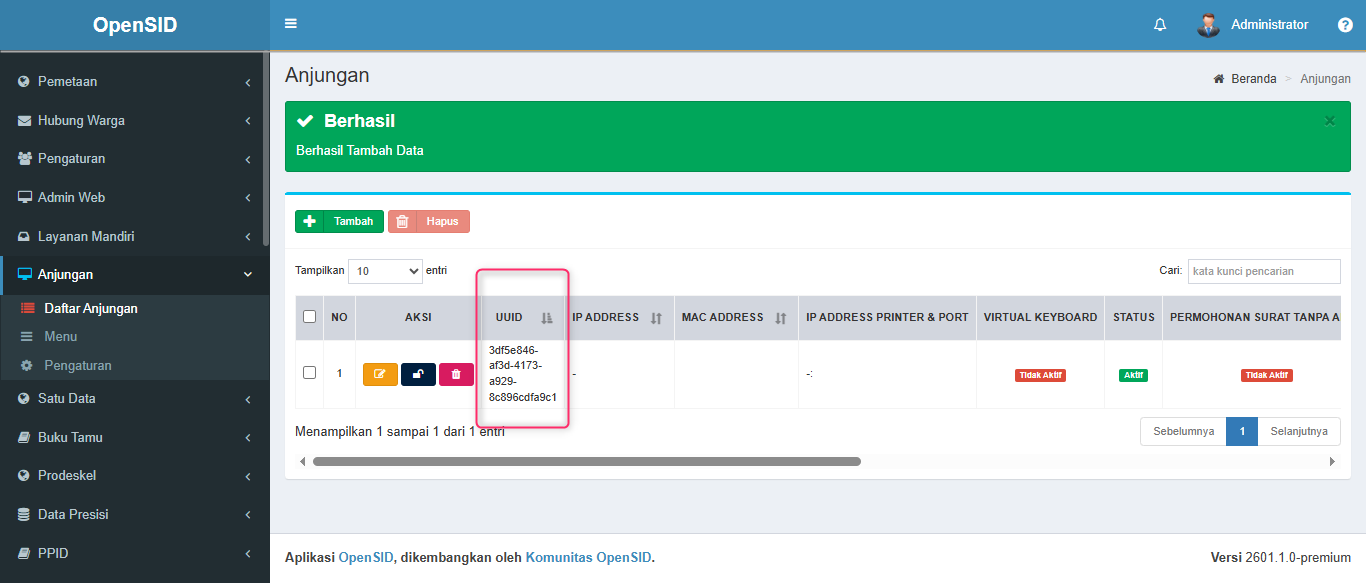Open the Tampilkan entries dropdown
Image resolution: width=1366 pixels, height=583 pixels.
[385, 271]
